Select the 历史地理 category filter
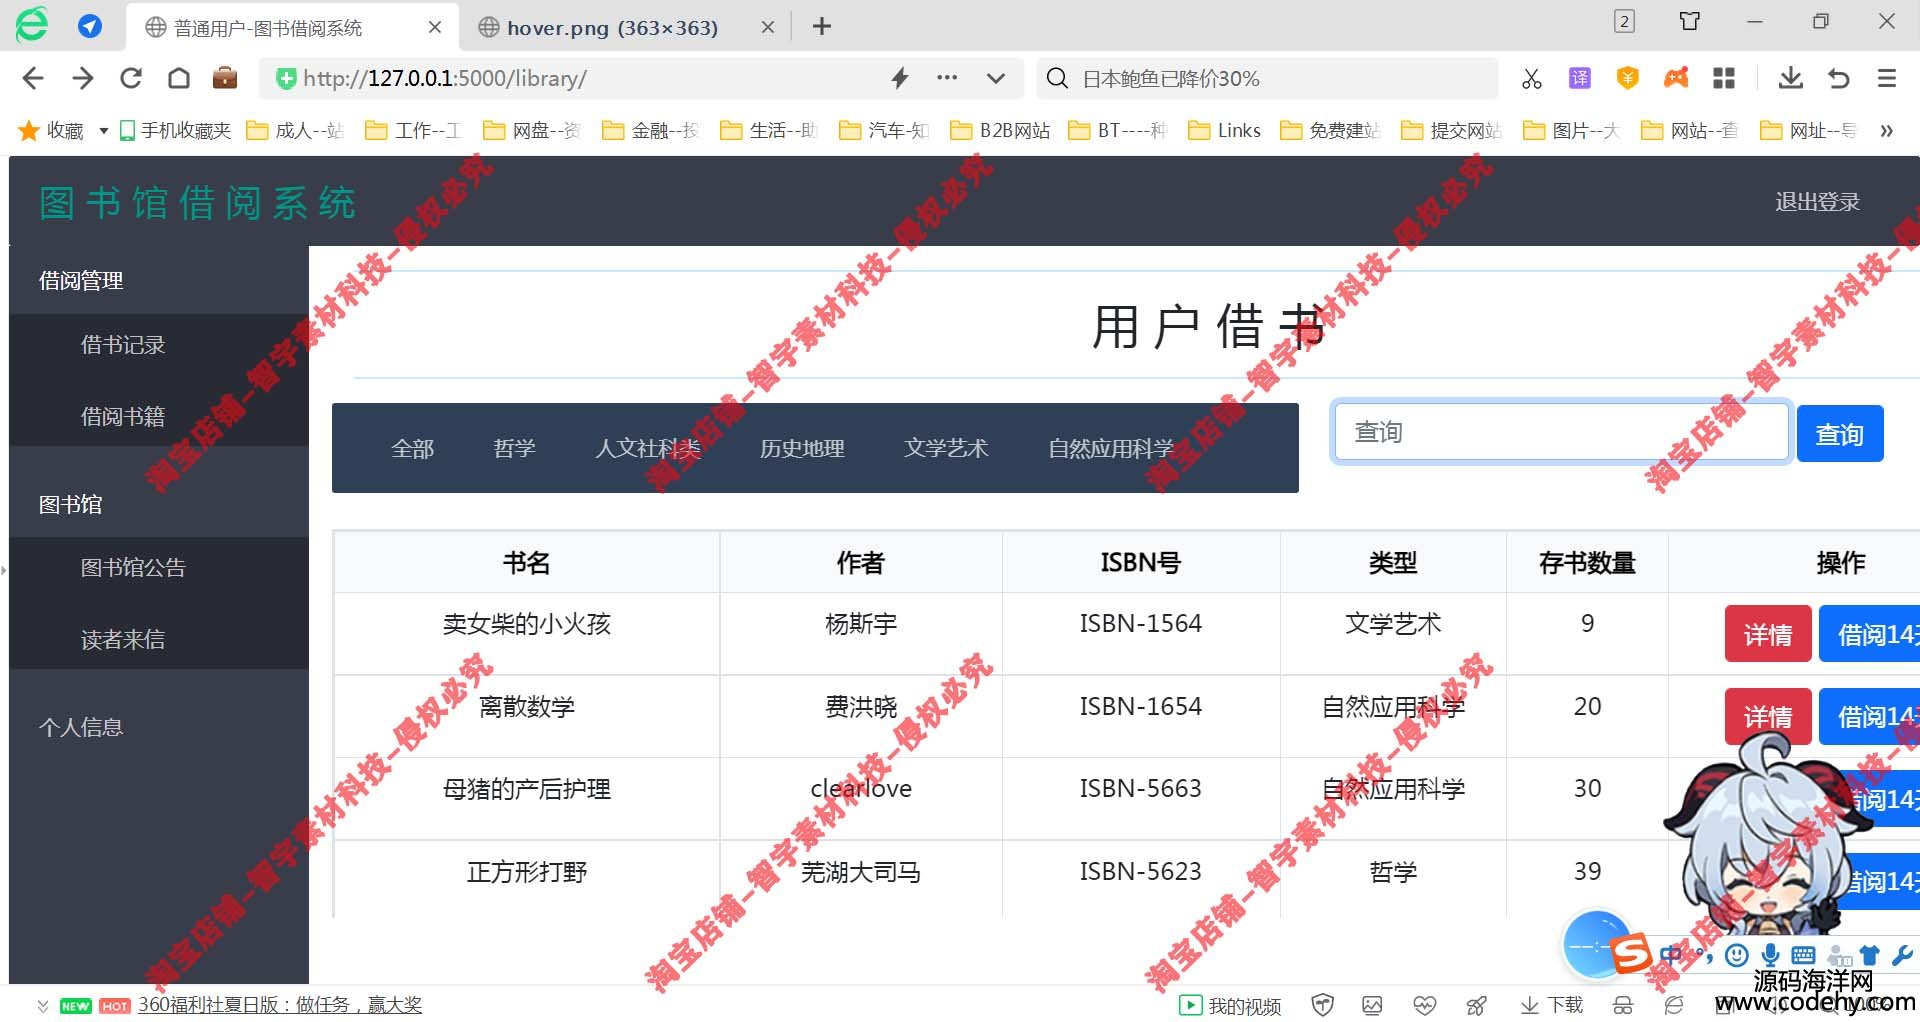Viewport: 1920px width, 1022px height. click(802, 448)
